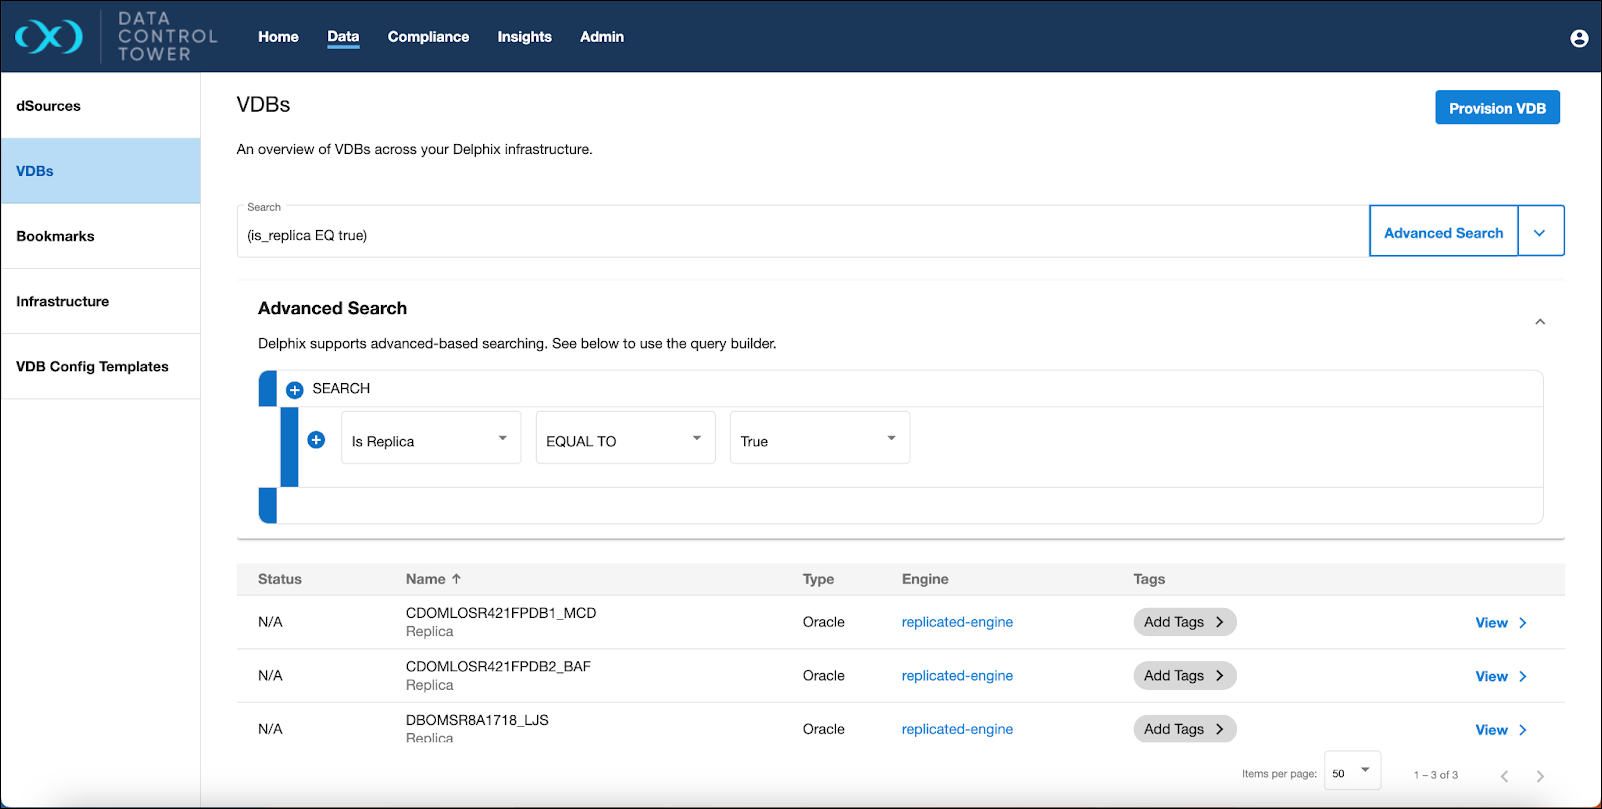Viewport: 1602px width, 809px height.
Task: Open the user account profile icon
Action: tap(1579, 38)
